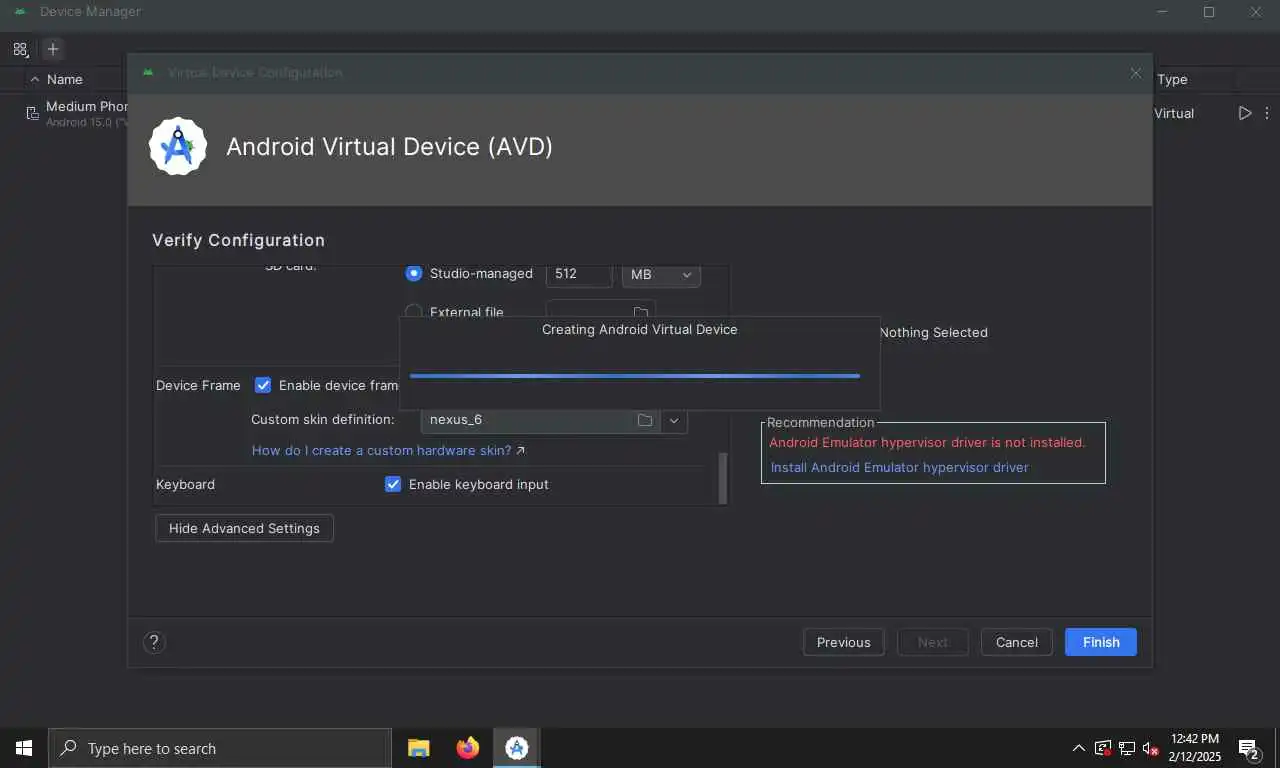Viewport: 1280px width, 768px height.
Task: Toggle Enable device frame checkbox
Action: point(263,385)
